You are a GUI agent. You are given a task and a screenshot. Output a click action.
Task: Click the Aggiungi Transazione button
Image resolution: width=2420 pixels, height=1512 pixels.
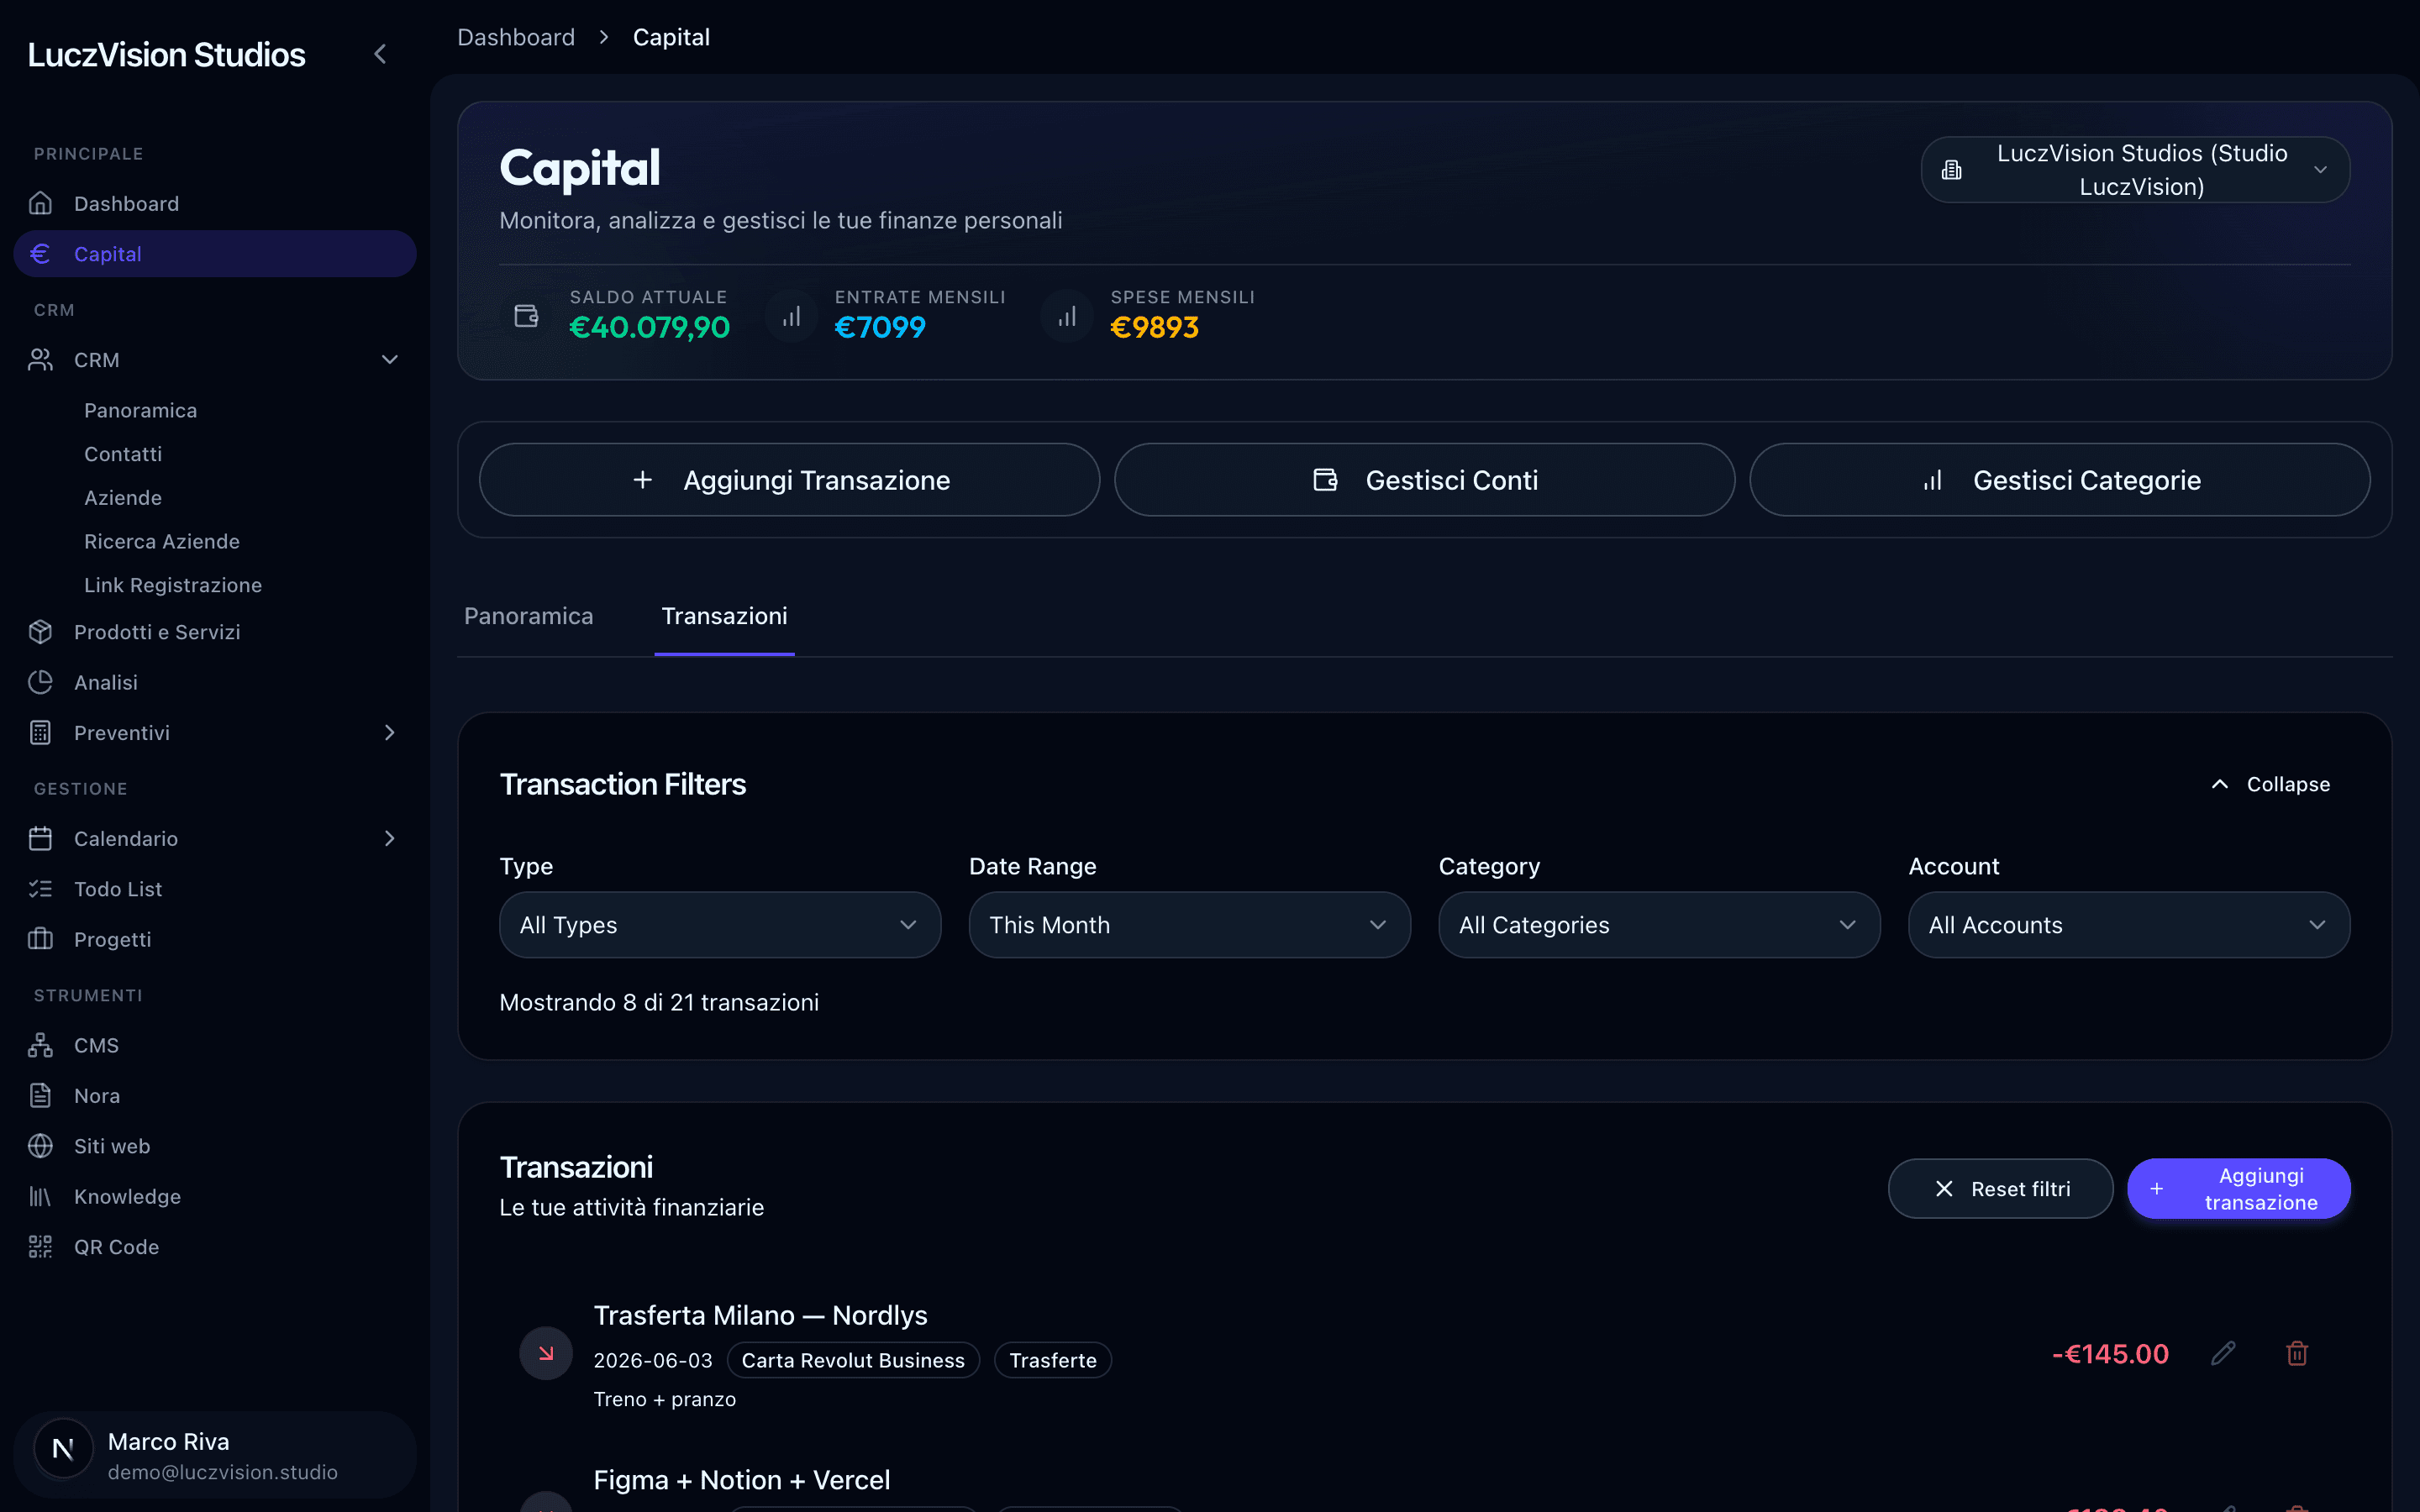pyautogui.click(x=789, y=480)
